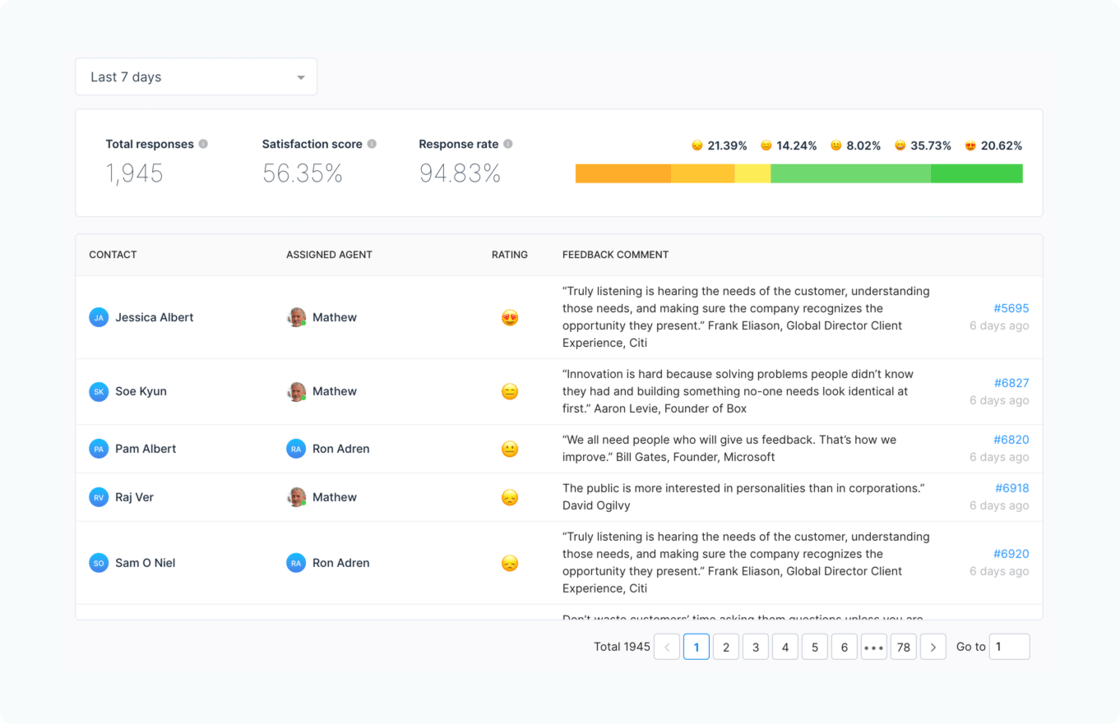Click the 56.35% satisfaction score value
The height and width of the screenshot is (724, 1120).
tap(302, 174)
